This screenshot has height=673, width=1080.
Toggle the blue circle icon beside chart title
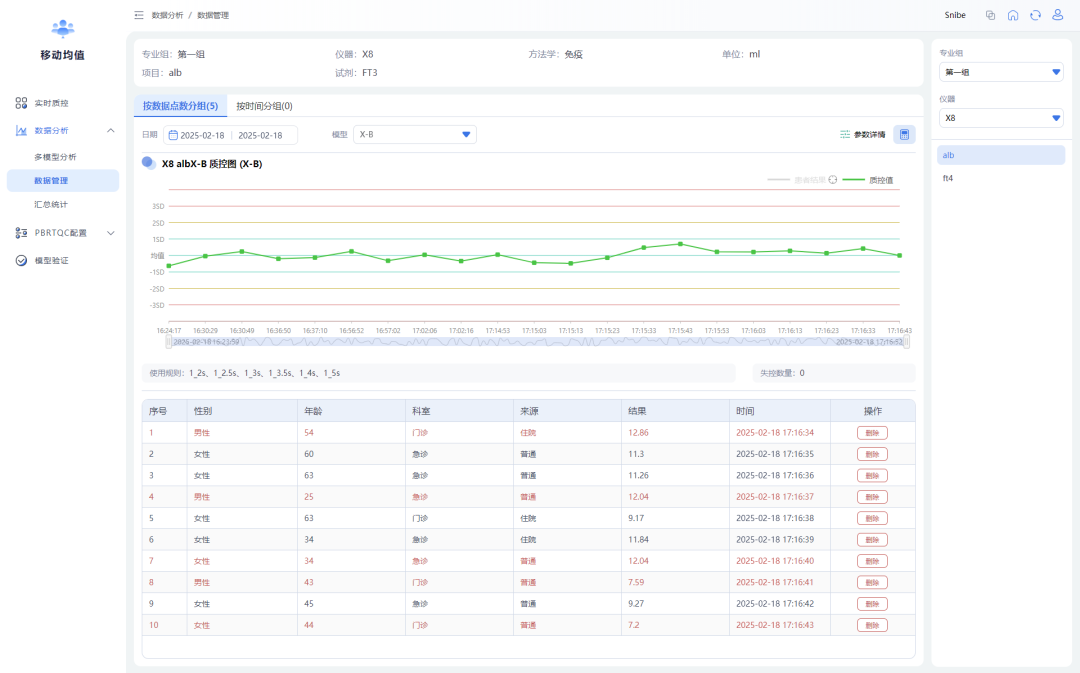click(x=148, y=163)
